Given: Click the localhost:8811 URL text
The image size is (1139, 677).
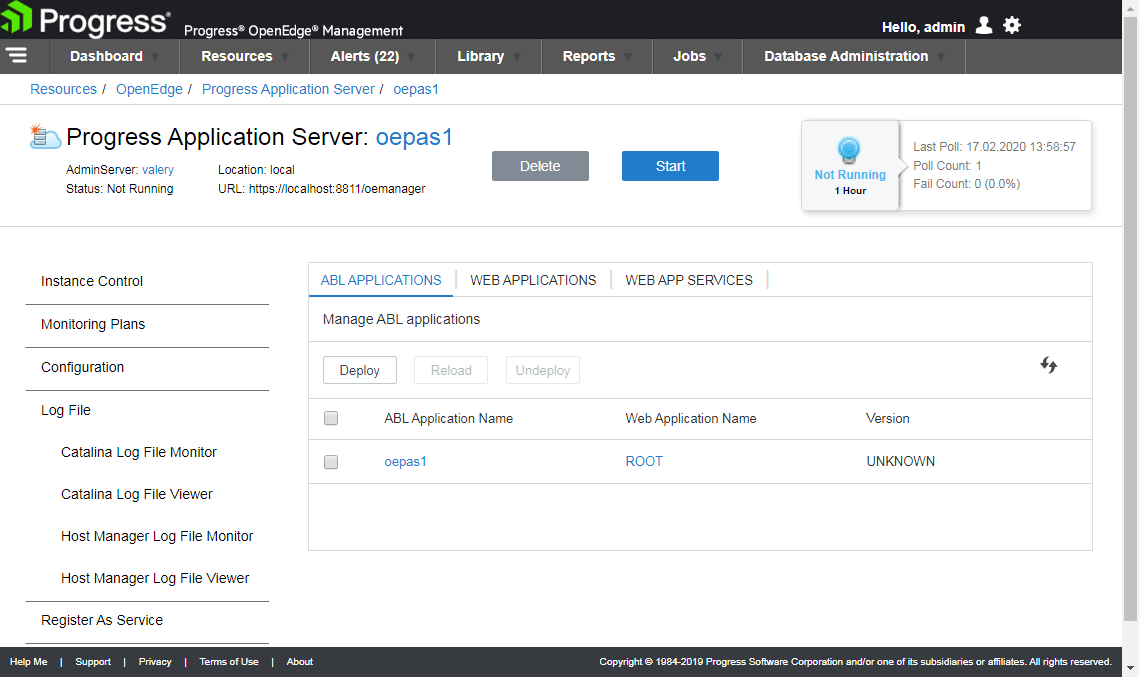Looking at the screenshot, I should [337, 189].
